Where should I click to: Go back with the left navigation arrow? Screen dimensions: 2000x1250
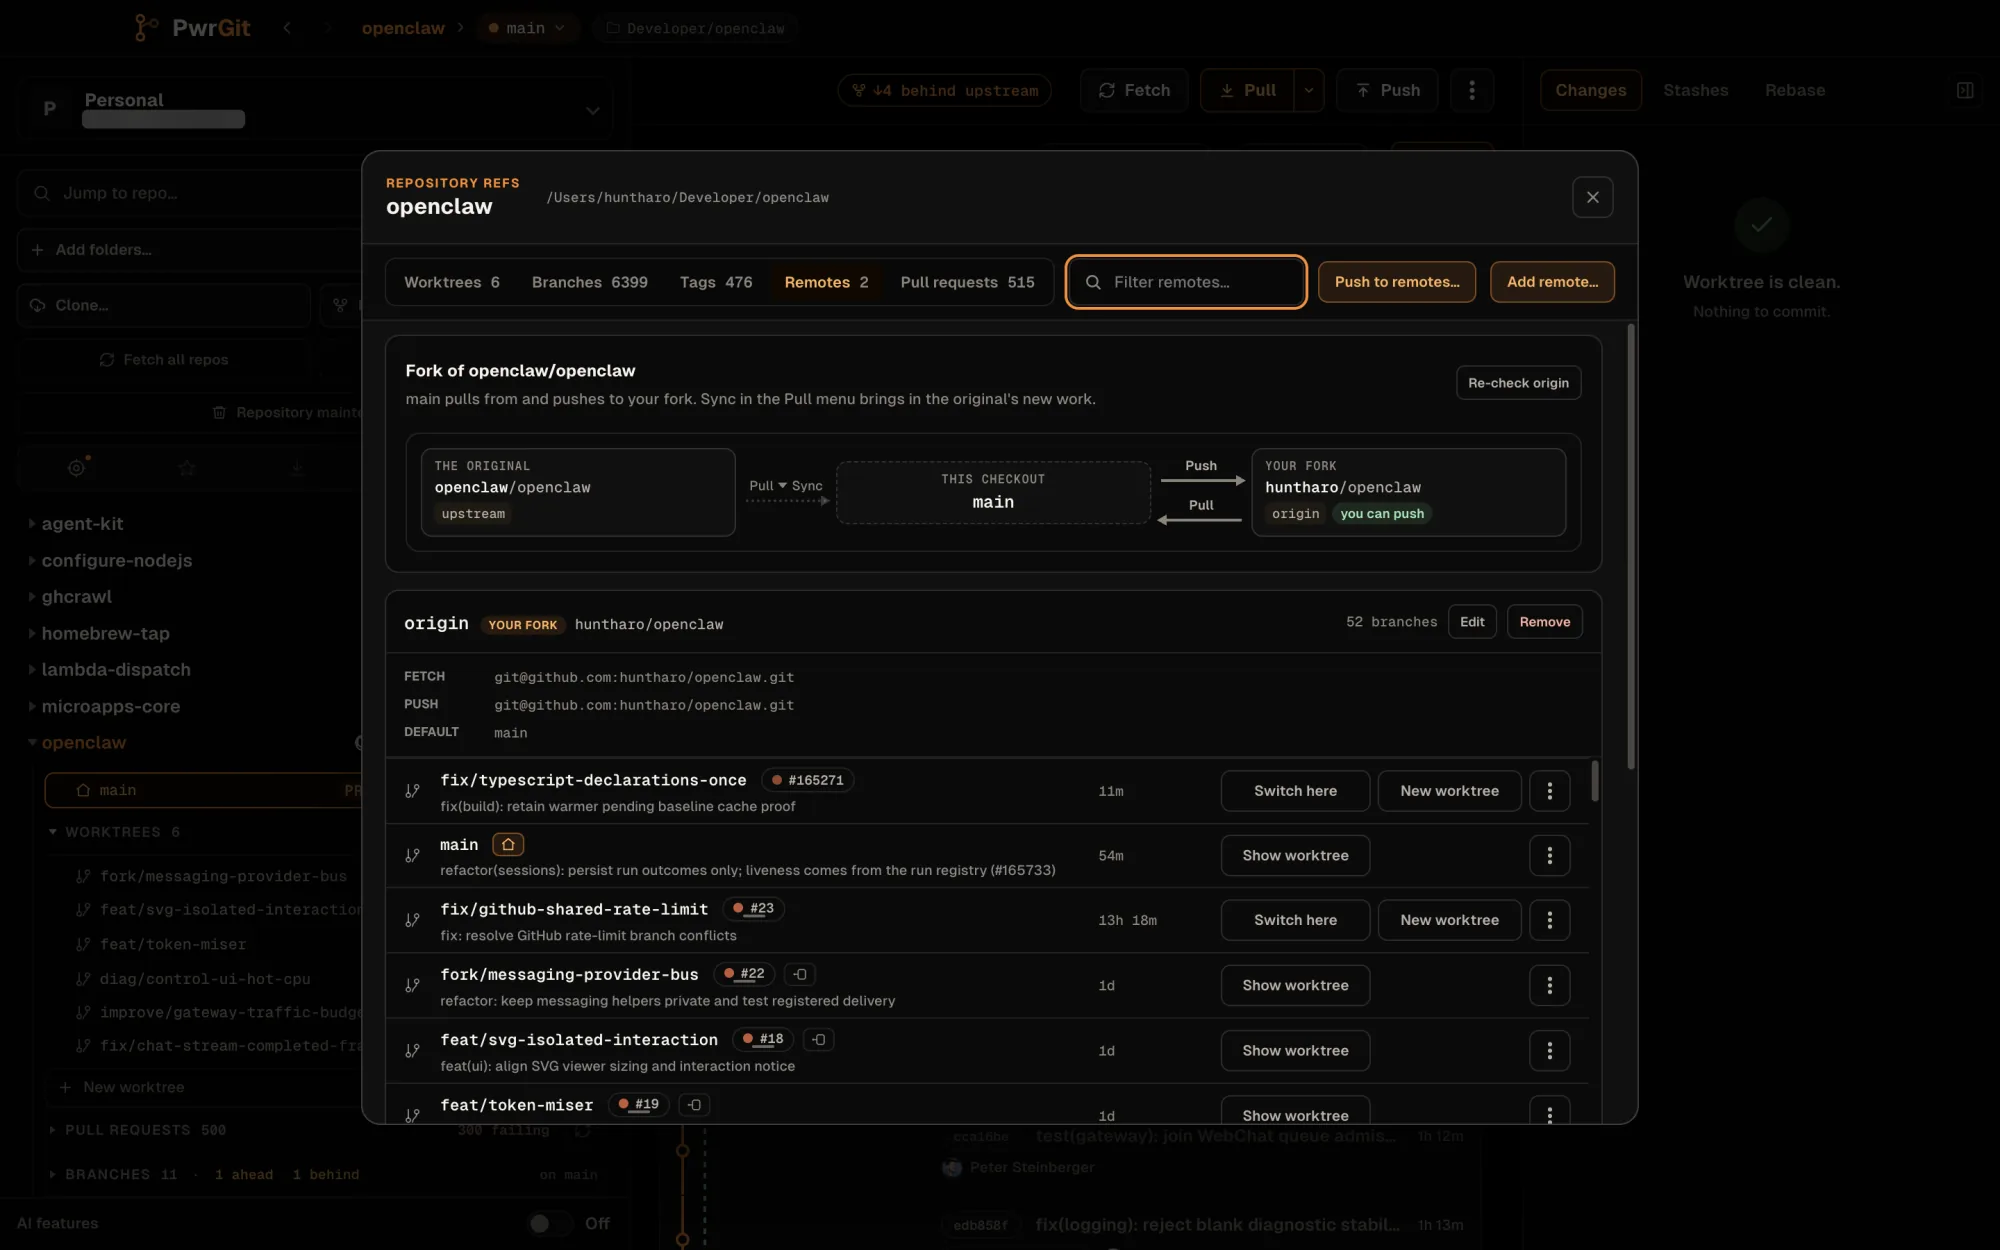[288, 28]
